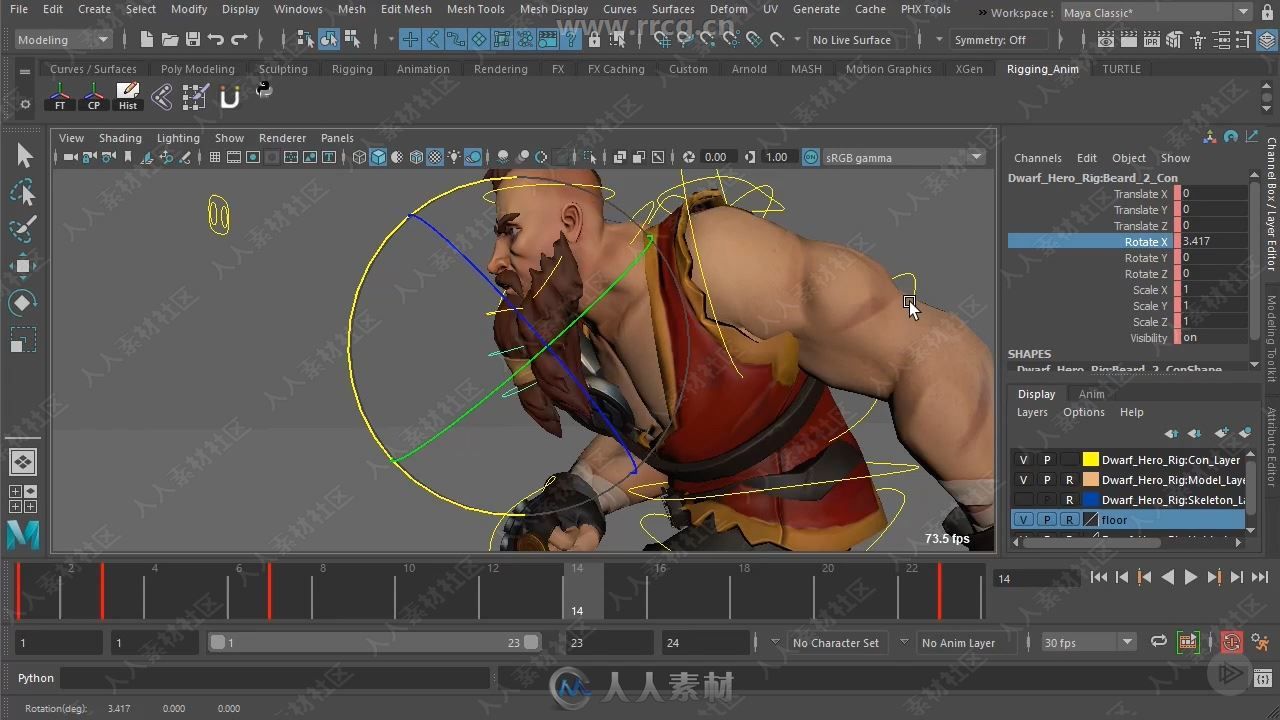Click the Python command line input
The height and width of the screenshot is (720, 1280).
tap(275, 678)
